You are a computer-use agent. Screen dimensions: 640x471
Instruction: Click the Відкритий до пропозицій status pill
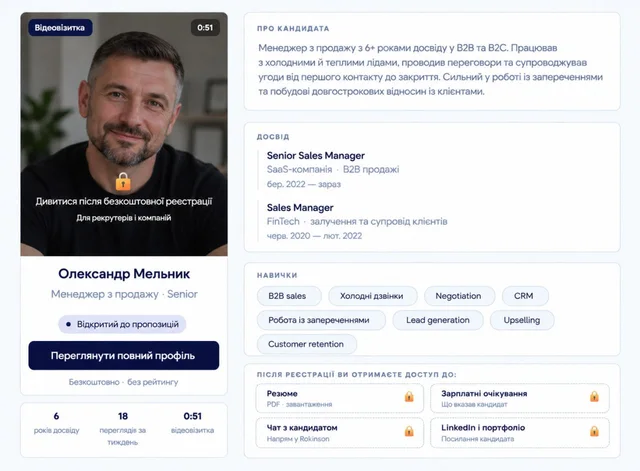click(x=122, y=324)
